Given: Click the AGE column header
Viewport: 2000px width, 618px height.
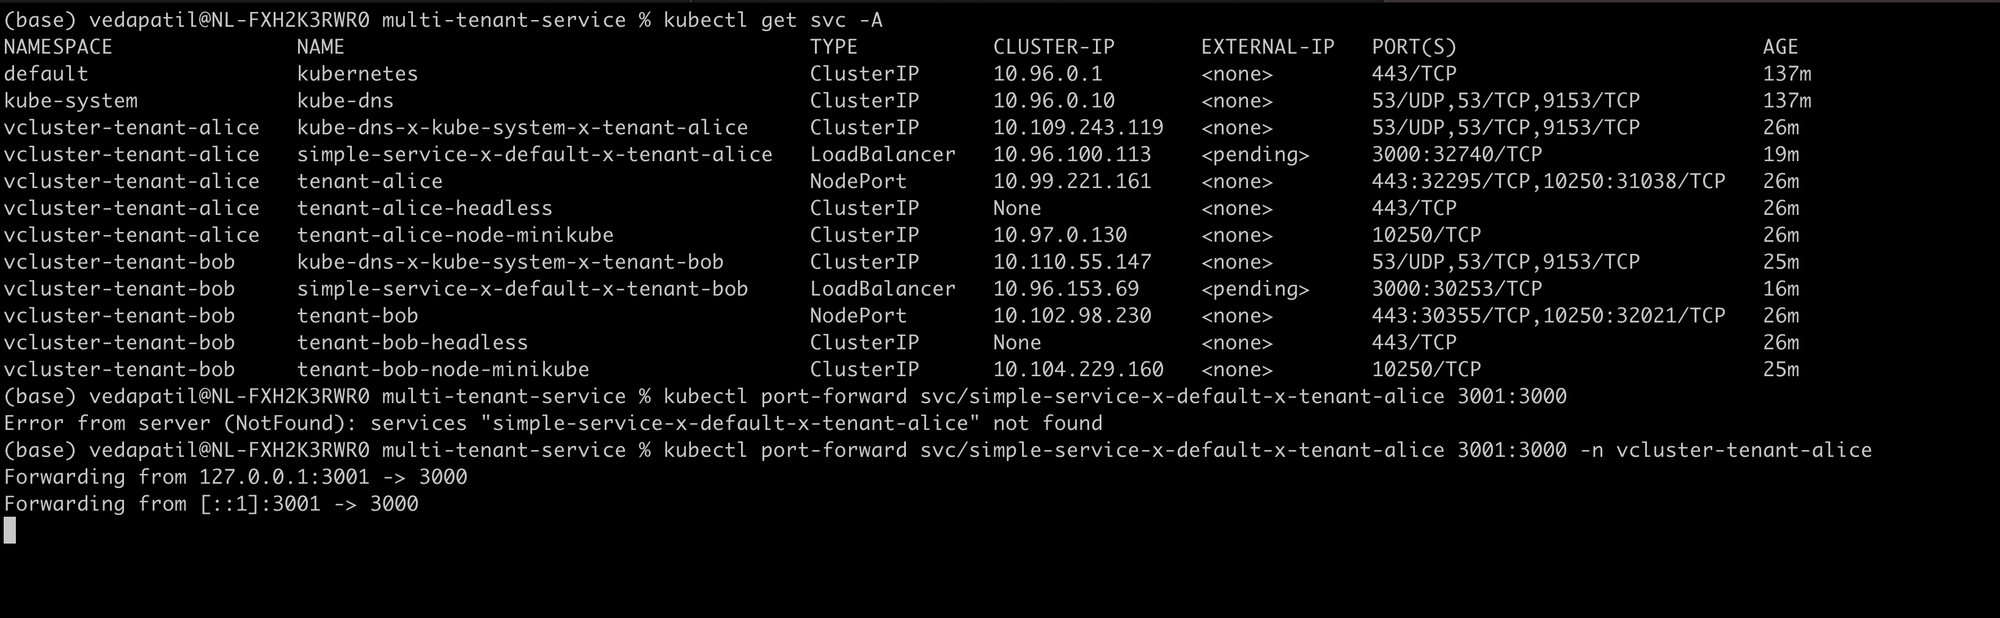Looking at the screenshot, I should click(1780, 47).
